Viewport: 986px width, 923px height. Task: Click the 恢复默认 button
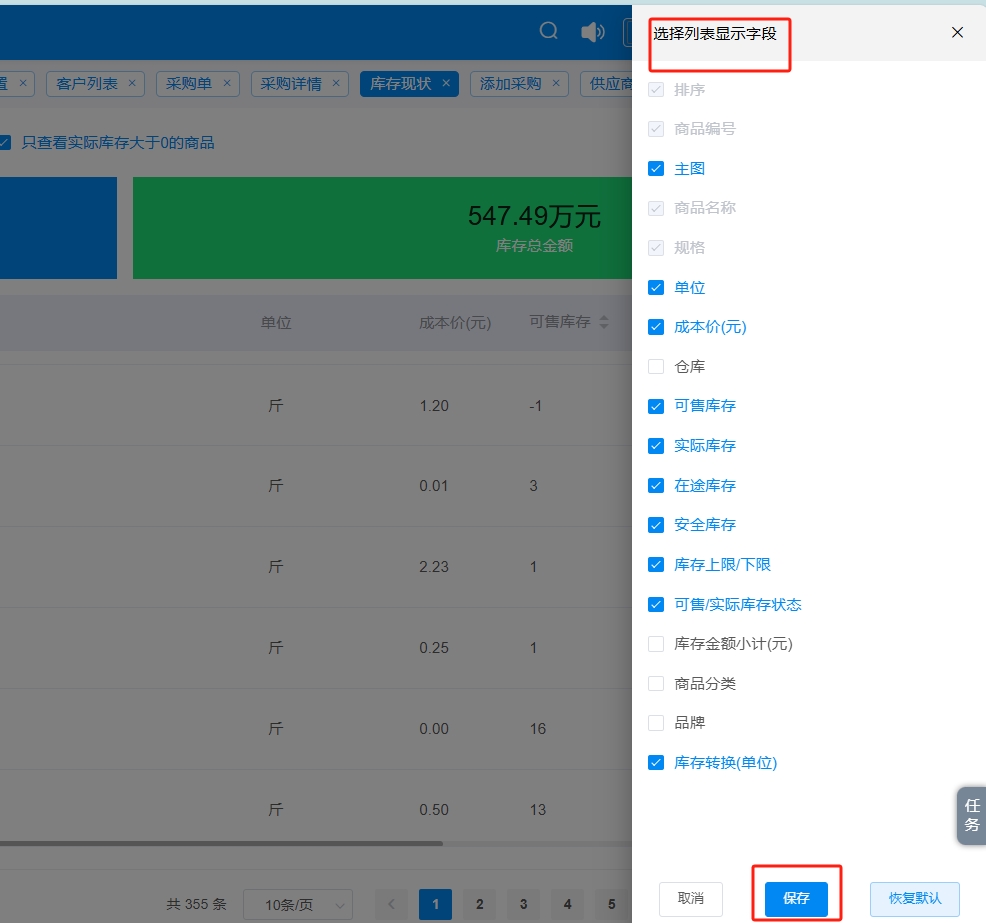(914, 898)
